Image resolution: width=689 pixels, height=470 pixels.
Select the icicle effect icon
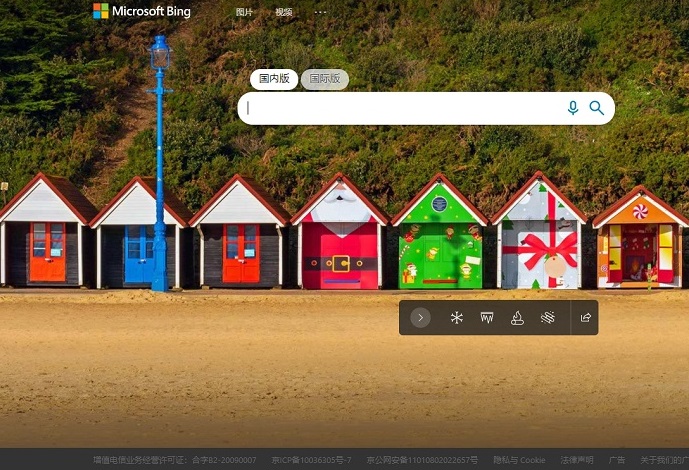(x=487, y=318)
